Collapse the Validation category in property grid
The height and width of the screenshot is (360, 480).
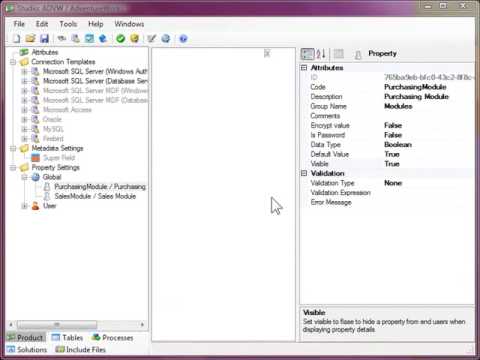pyautogui.click(x=304, y=173)
